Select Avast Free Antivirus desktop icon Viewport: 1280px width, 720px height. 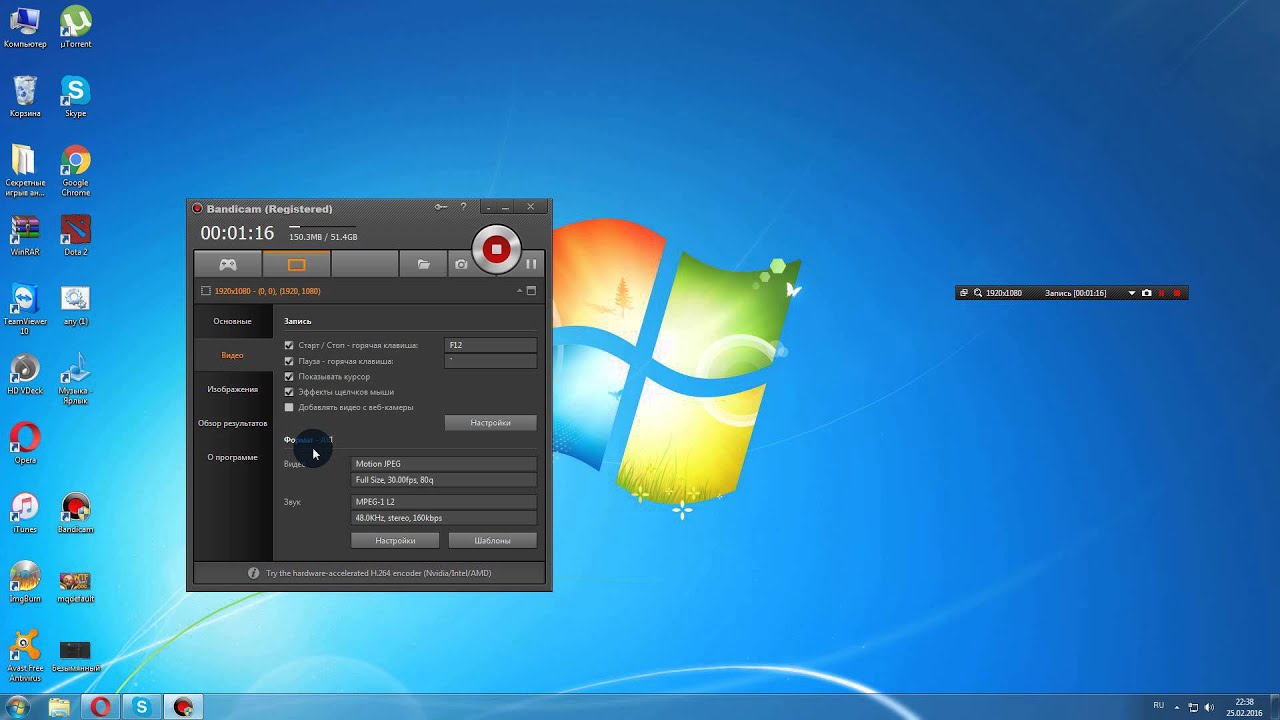[25, 656]
